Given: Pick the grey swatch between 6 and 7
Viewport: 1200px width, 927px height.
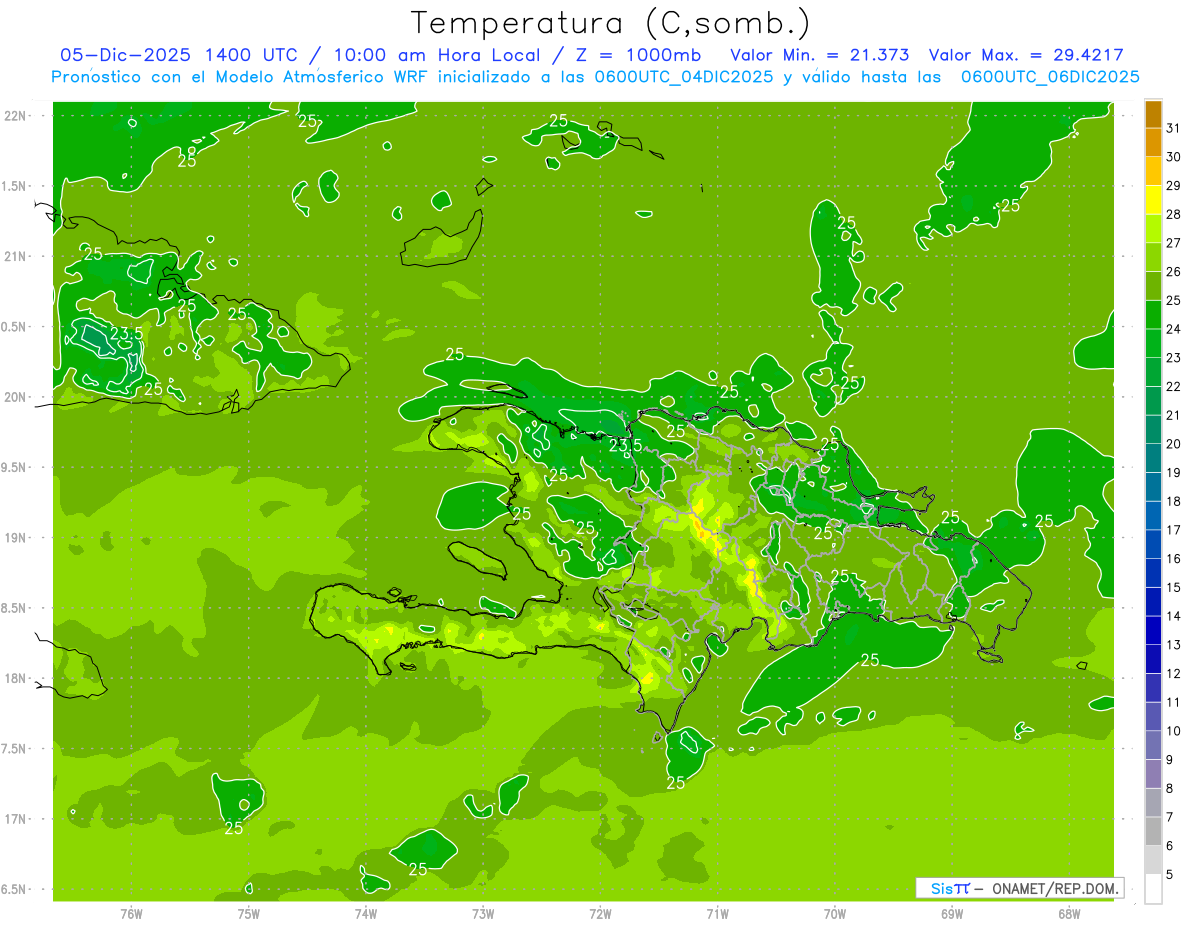Looking at the screenshot, I should point(1153,831).
